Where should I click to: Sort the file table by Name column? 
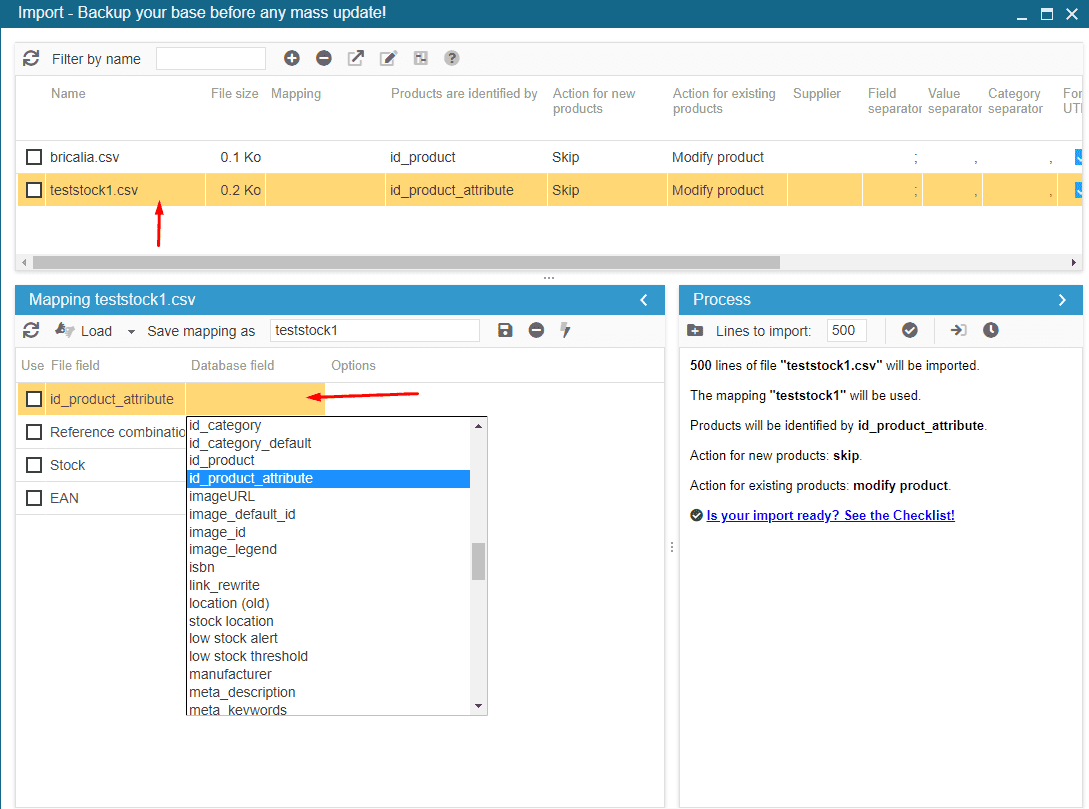point(68,94)
